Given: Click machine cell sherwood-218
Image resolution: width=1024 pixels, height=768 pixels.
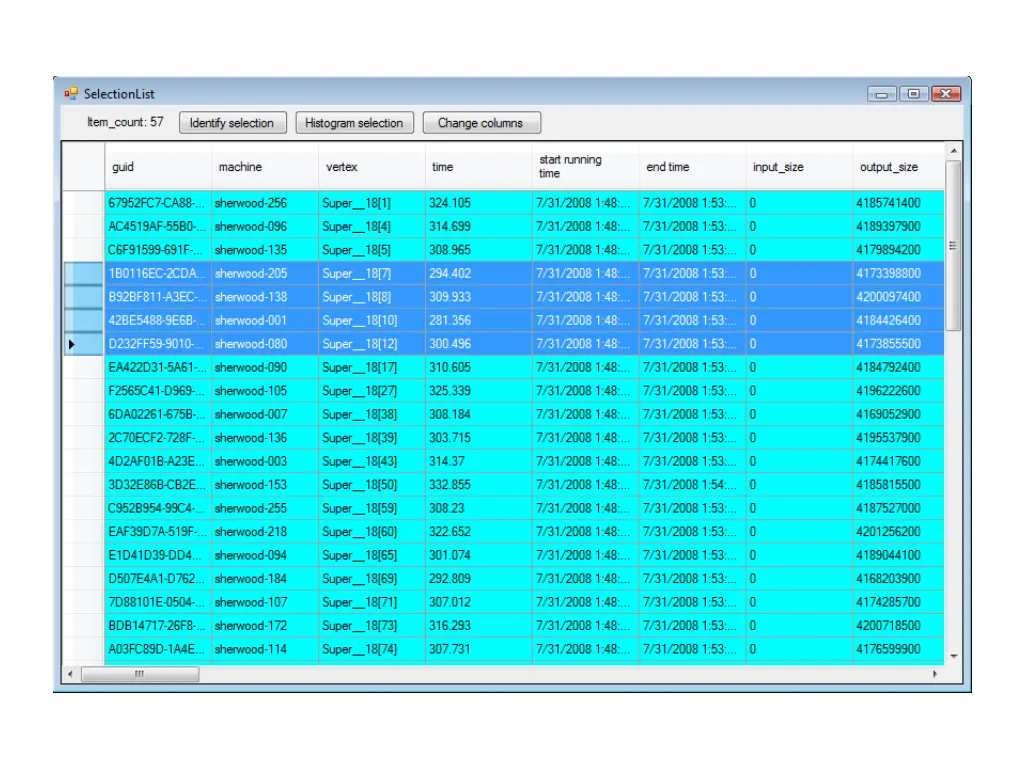Looking at the screenshot, I should coord(265,532).
